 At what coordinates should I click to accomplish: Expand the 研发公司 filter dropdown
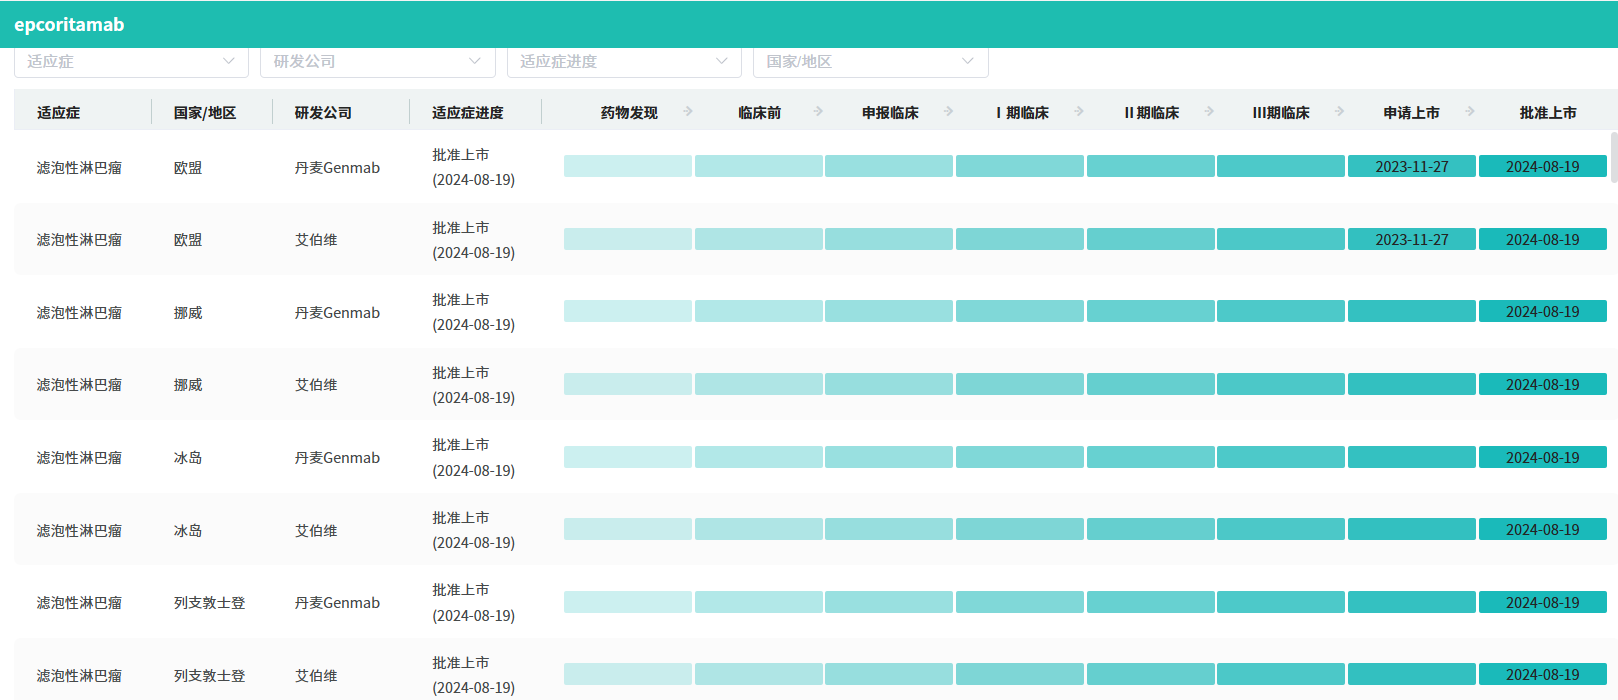[x=377, y=61]
